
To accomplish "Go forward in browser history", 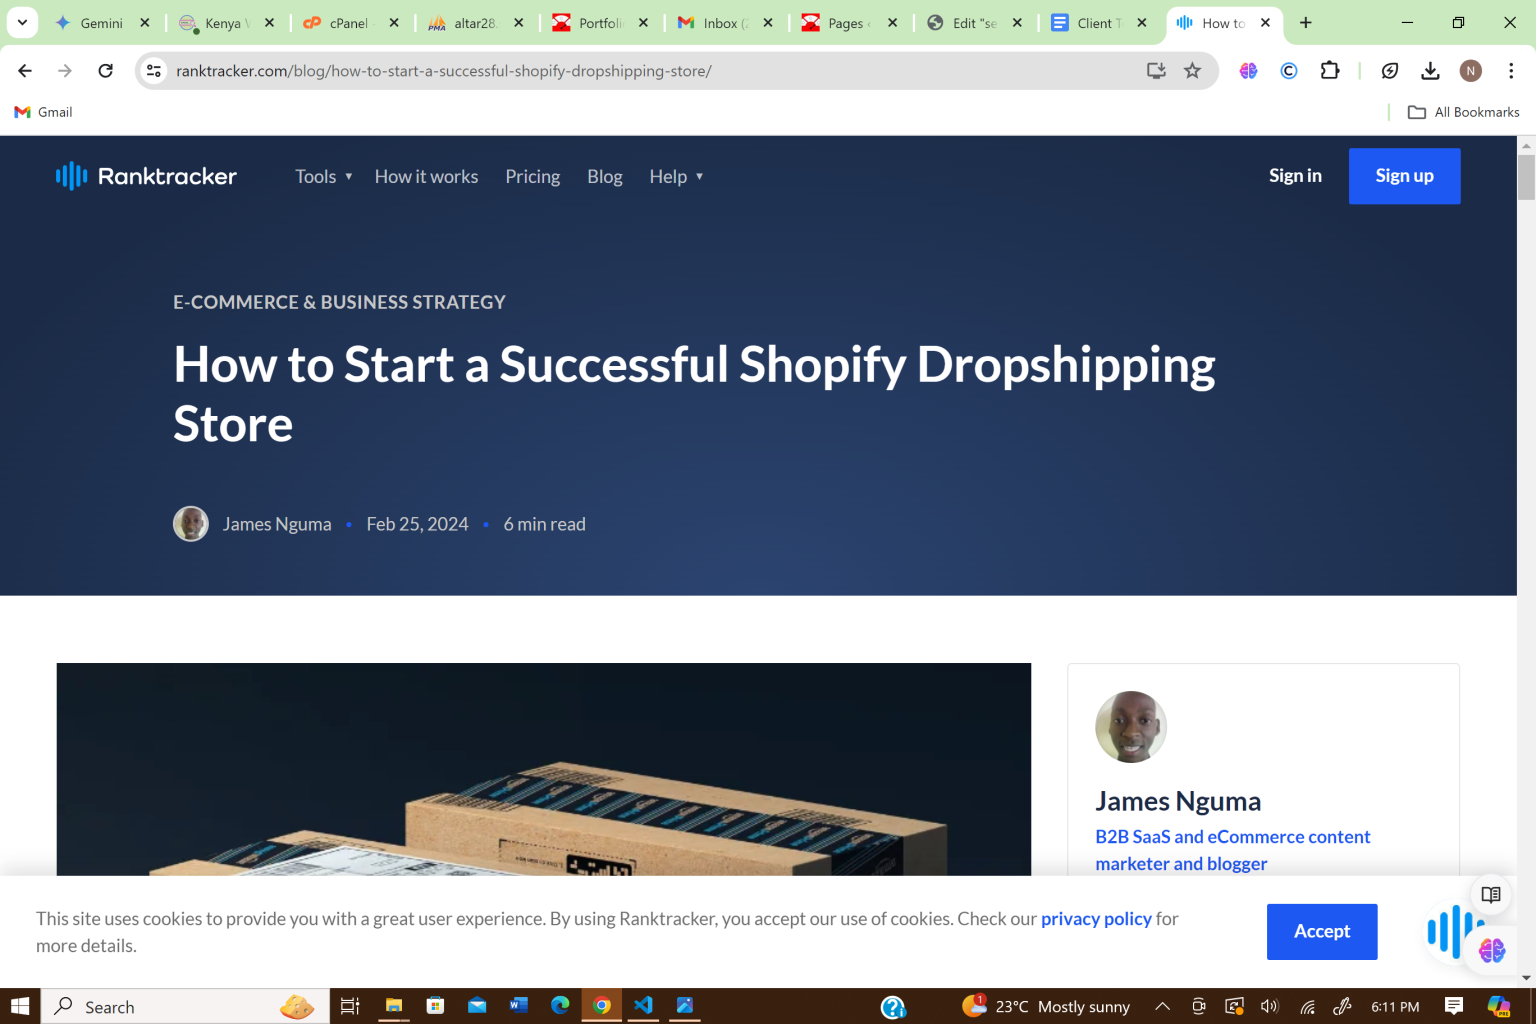I will [65, 71].
